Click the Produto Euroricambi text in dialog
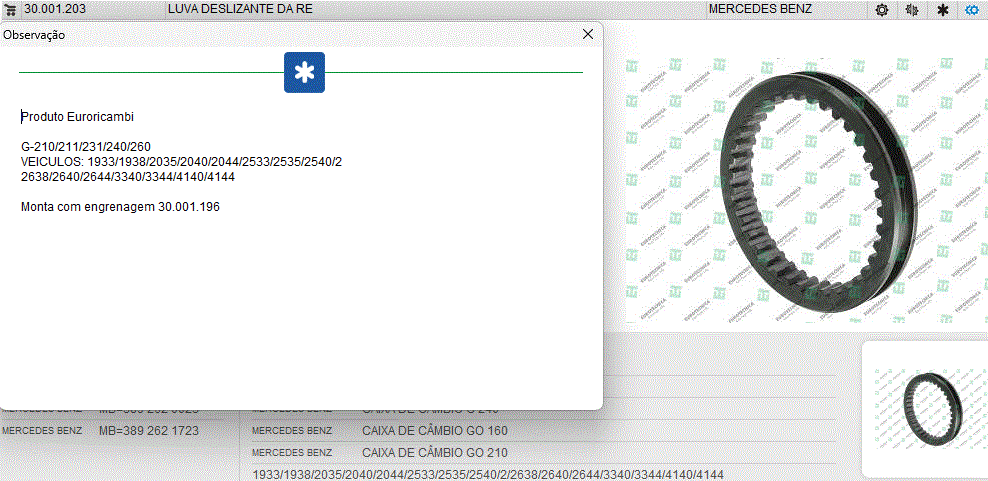 click(x=77, y=117)
